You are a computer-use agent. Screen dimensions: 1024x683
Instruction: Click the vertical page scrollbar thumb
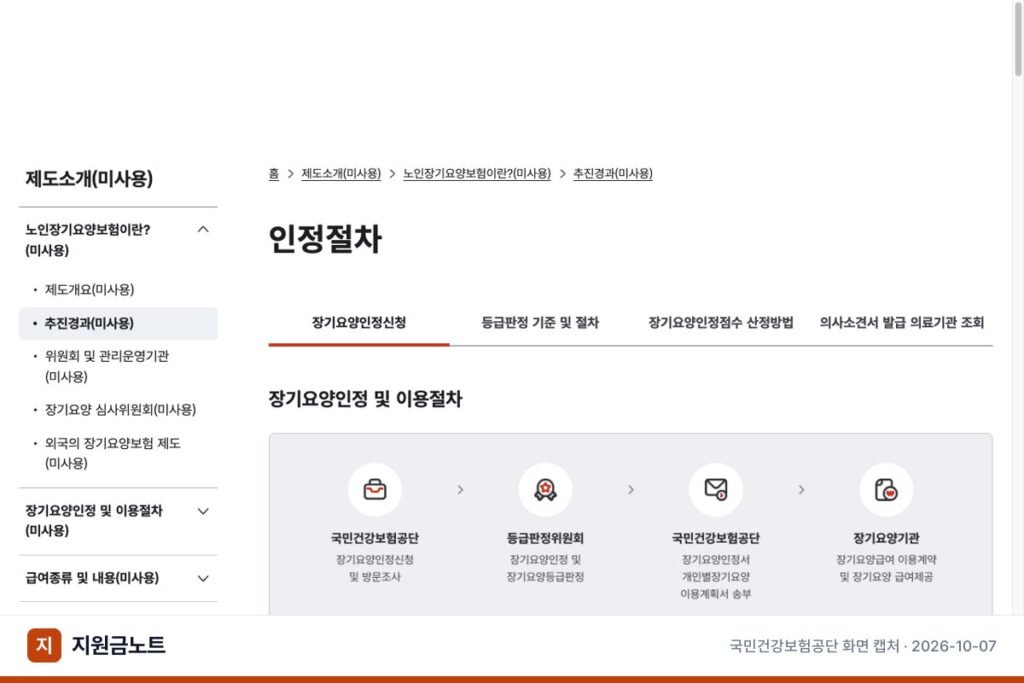[1017, 39]
